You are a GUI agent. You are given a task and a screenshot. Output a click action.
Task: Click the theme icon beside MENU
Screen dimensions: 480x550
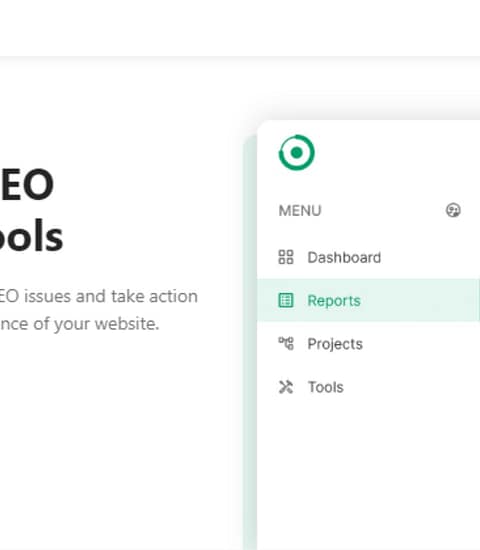[453, 210]
